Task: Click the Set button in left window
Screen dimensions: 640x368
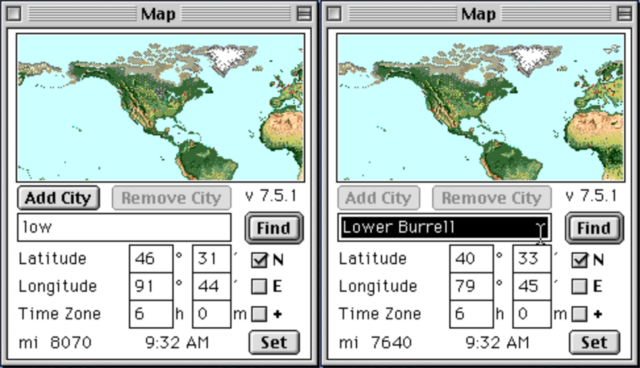Action: point(274,342)
